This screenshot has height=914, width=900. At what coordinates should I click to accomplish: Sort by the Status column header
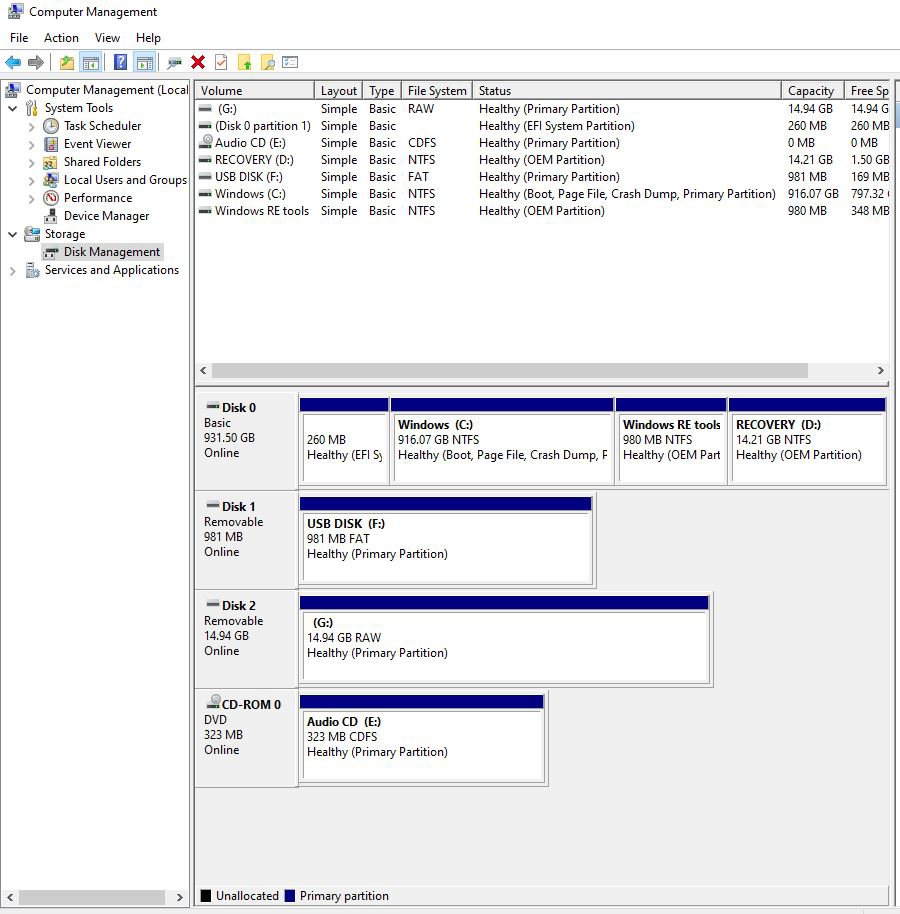pyautogui.click(x=627, y=90)
